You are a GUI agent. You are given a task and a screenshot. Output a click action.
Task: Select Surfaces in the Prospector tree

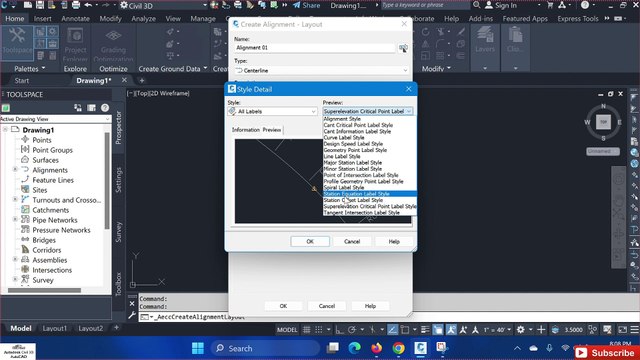[x=45, y=160]
